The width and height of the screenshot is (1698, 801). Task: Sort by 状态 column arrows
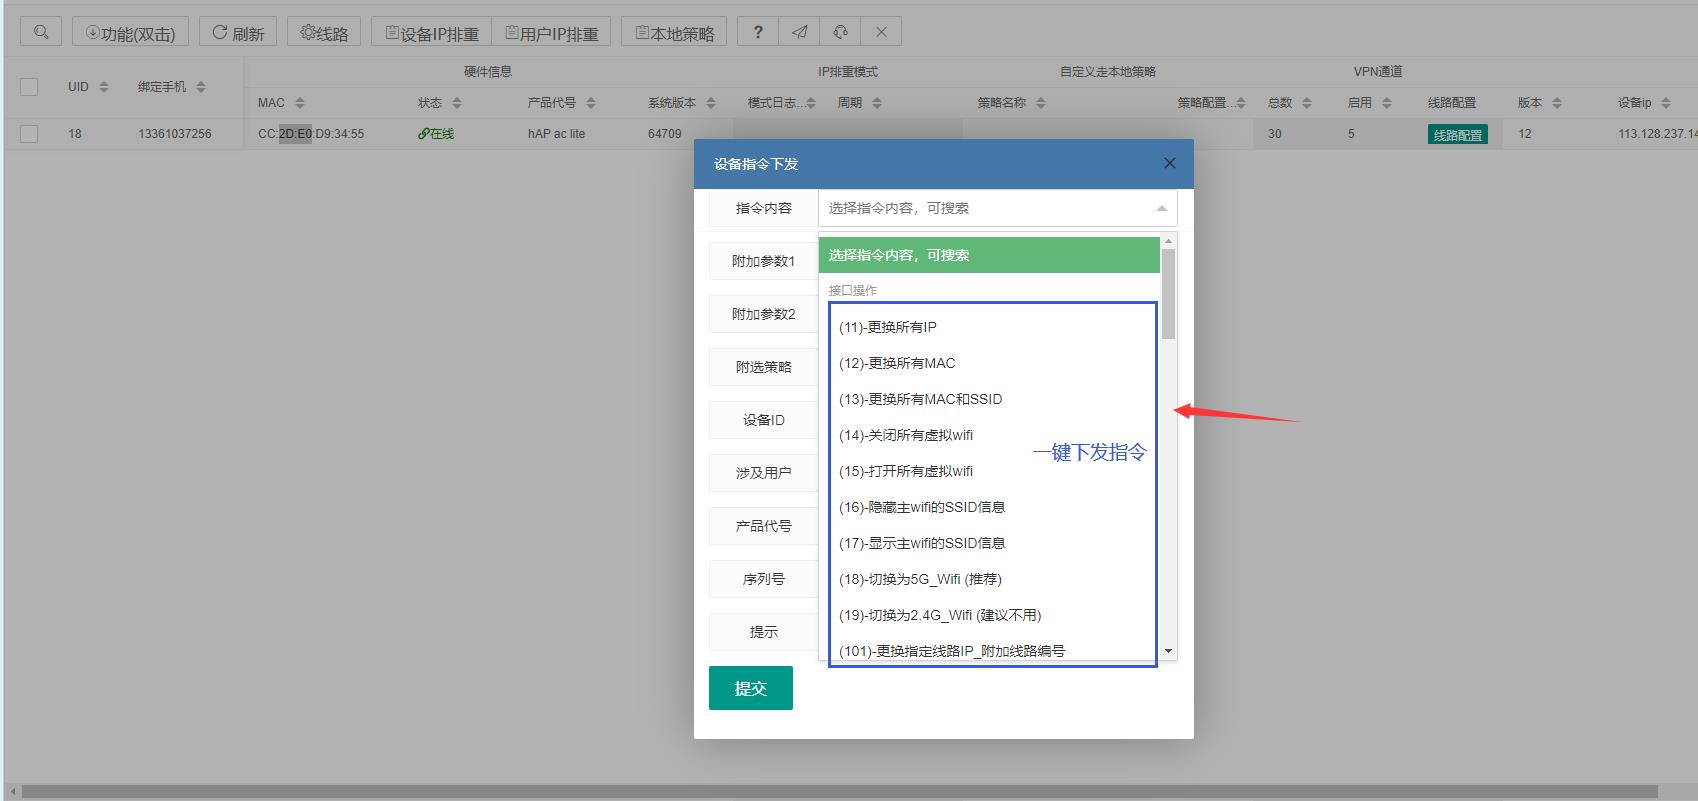pos(457,103)
